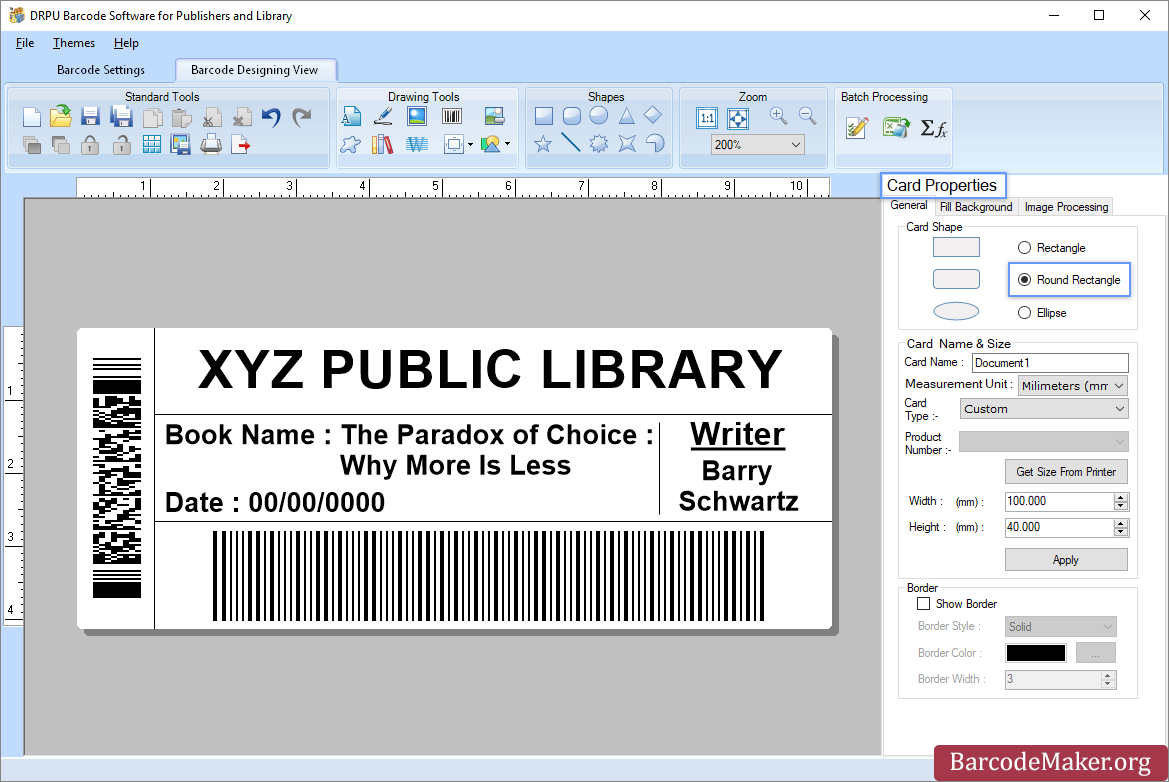Add a barcode from Drawing Tools

pos(452,116)
